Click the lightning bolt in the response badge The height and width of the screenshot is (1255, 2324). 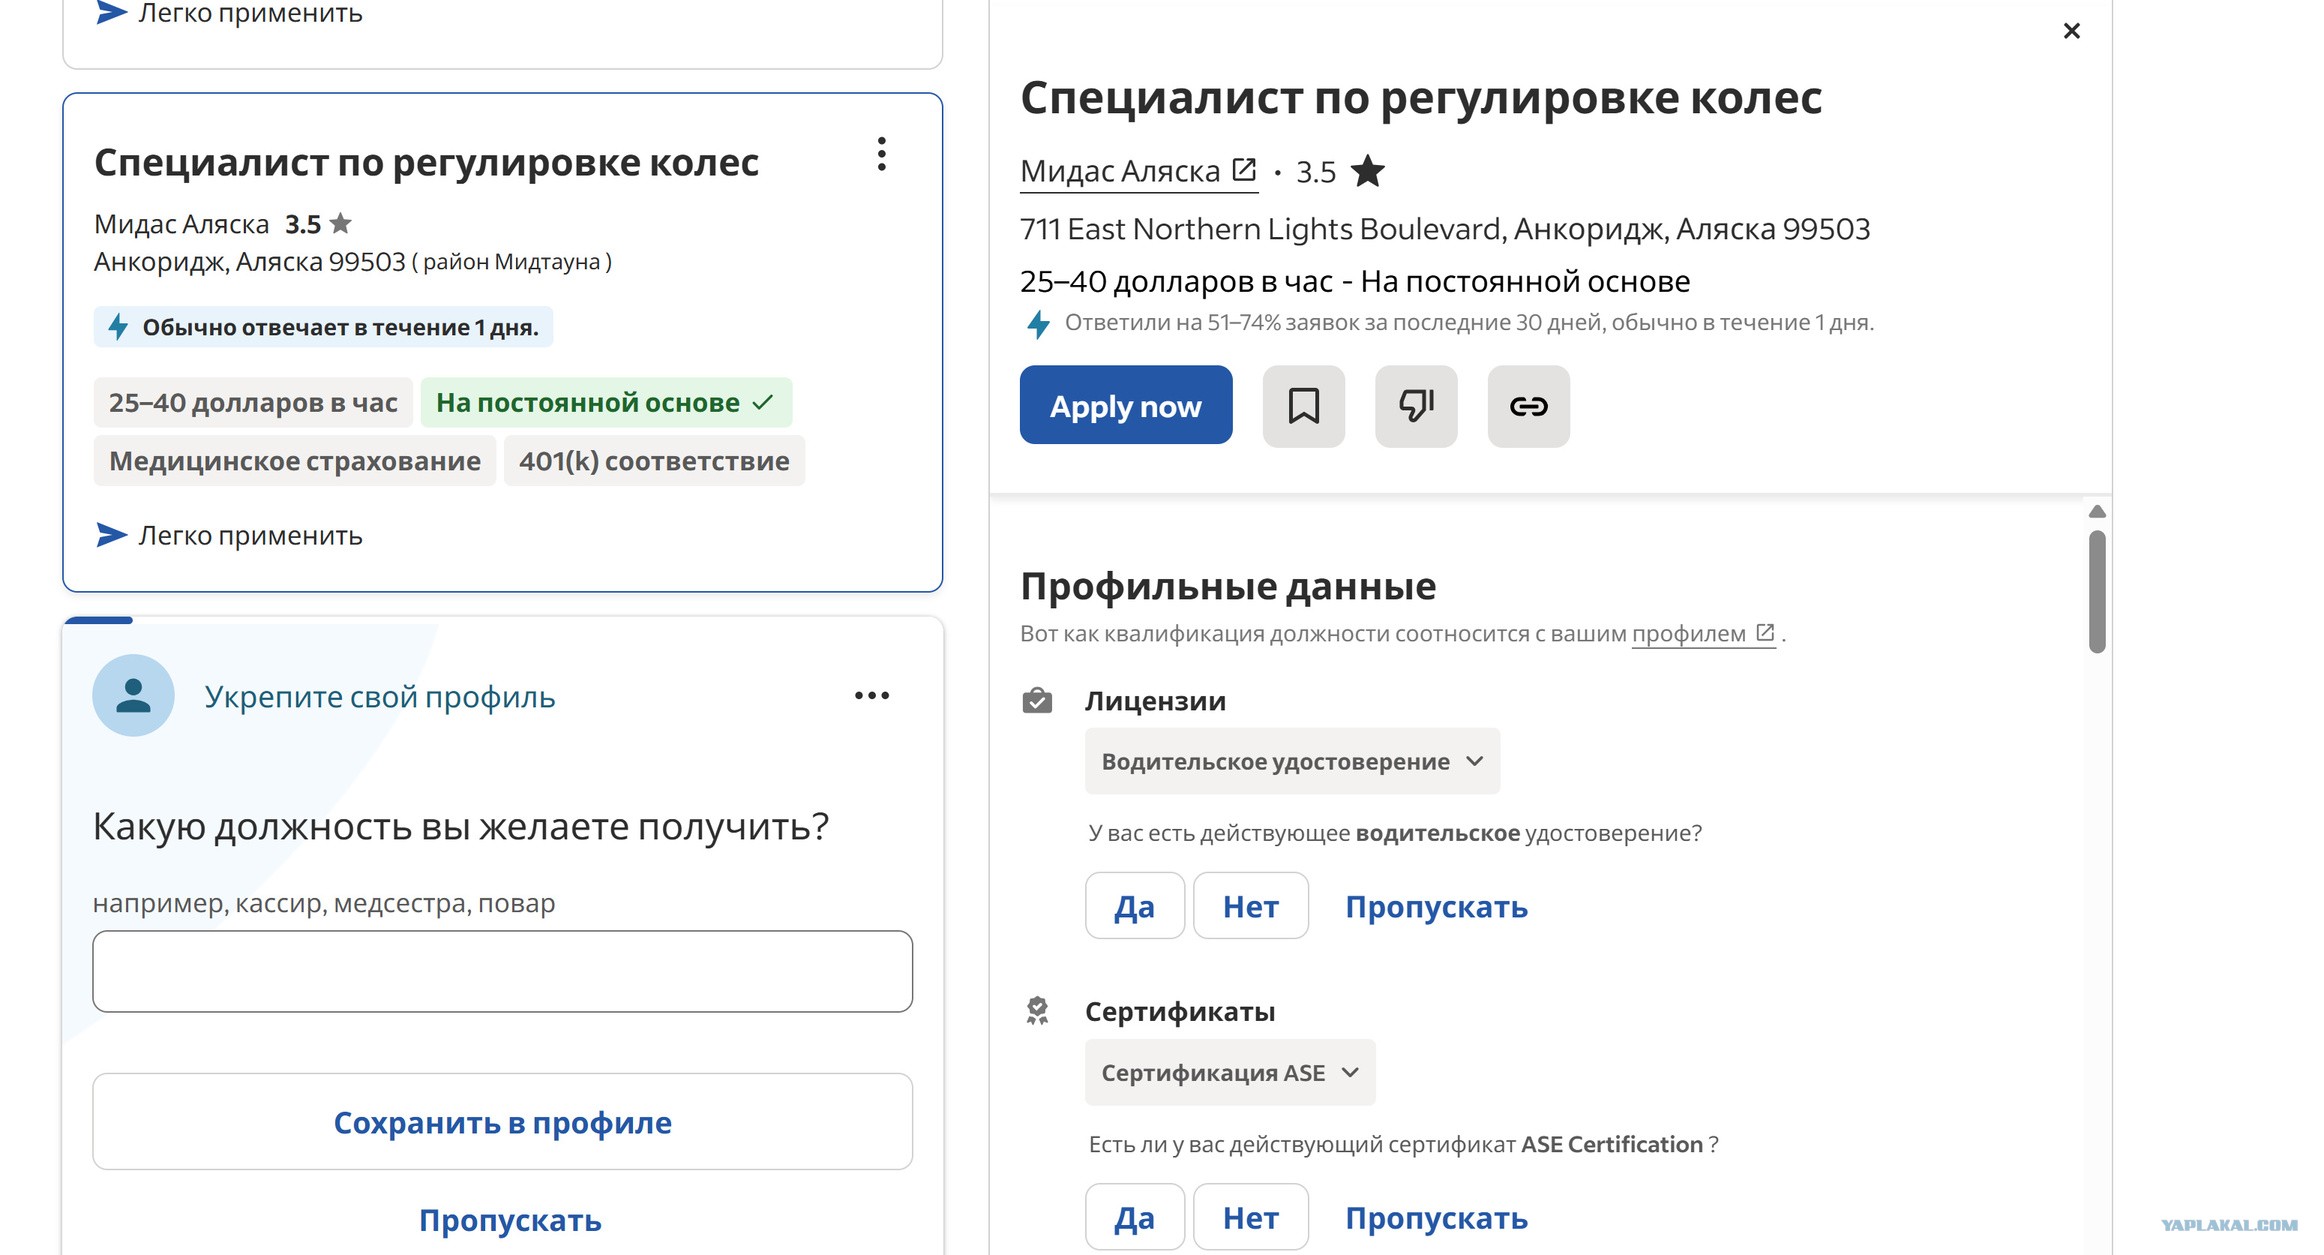point(118,327)
